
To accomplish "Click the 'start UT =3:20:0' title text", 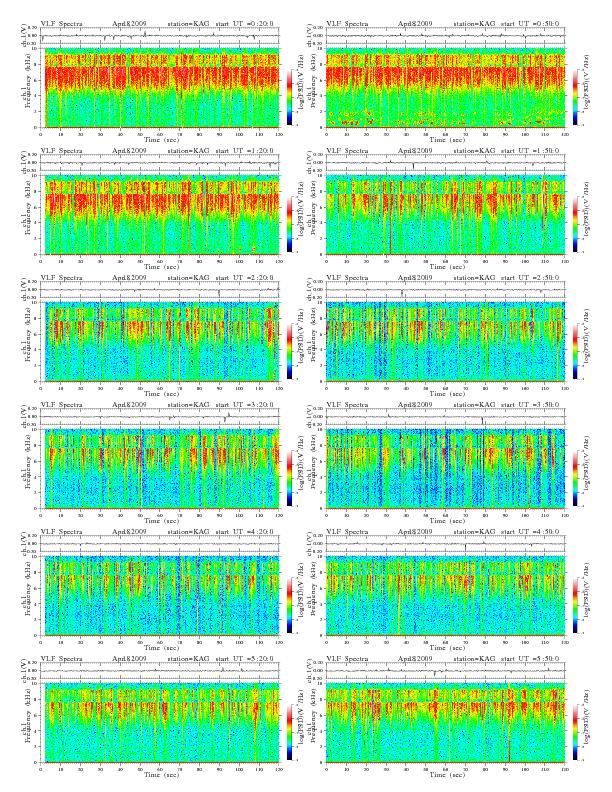I will [x=244, y=405].
